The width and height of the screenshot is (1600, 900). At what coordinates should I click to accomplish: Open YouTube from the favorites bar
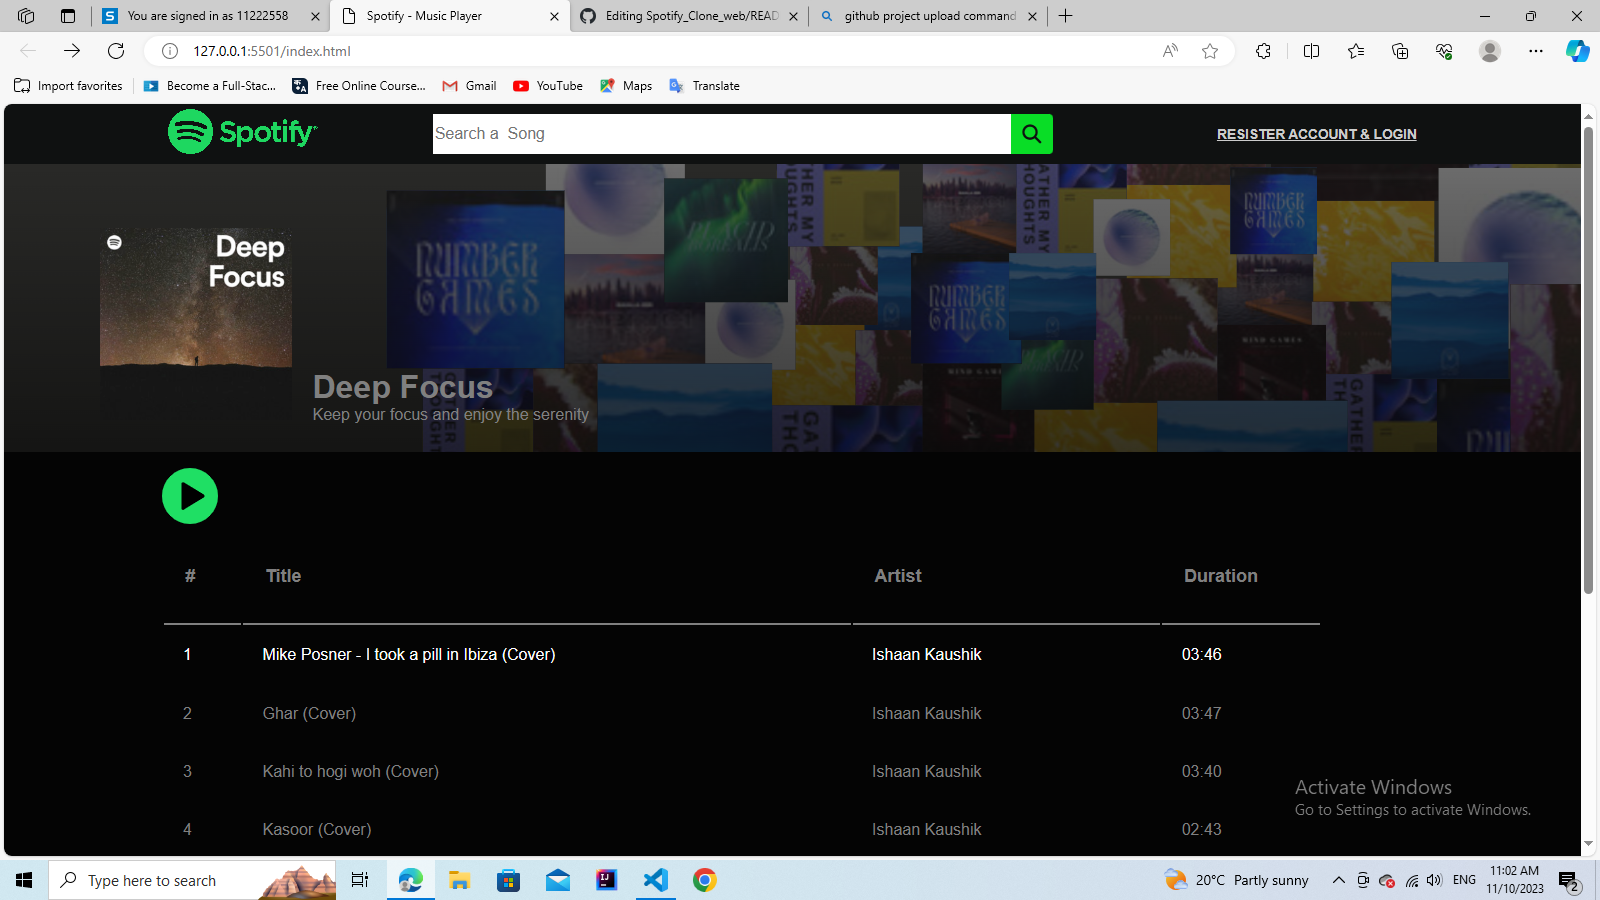[546, 86]
